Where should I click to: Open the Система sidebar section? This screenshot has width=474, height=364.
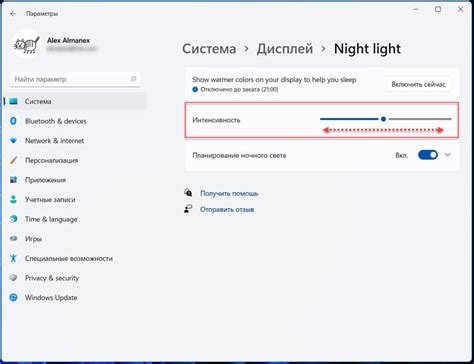75,101
